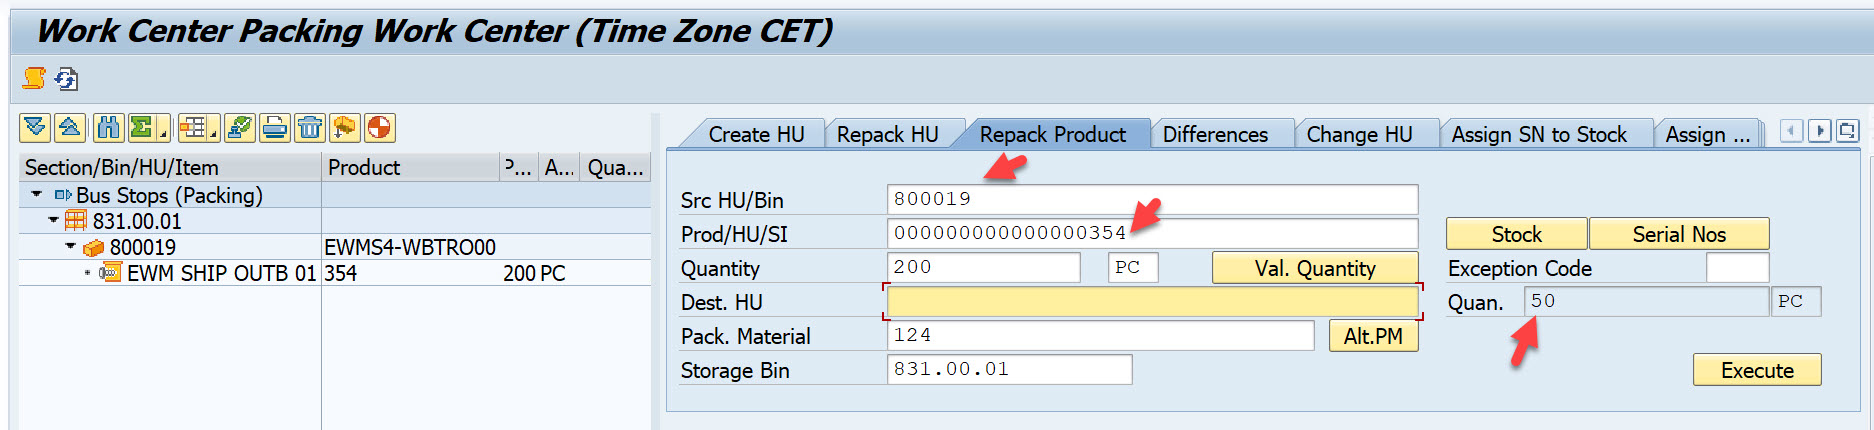Click the Collapse All nodes icon
This screenshot has height=430, width=1874.
(x=70, y=128)
